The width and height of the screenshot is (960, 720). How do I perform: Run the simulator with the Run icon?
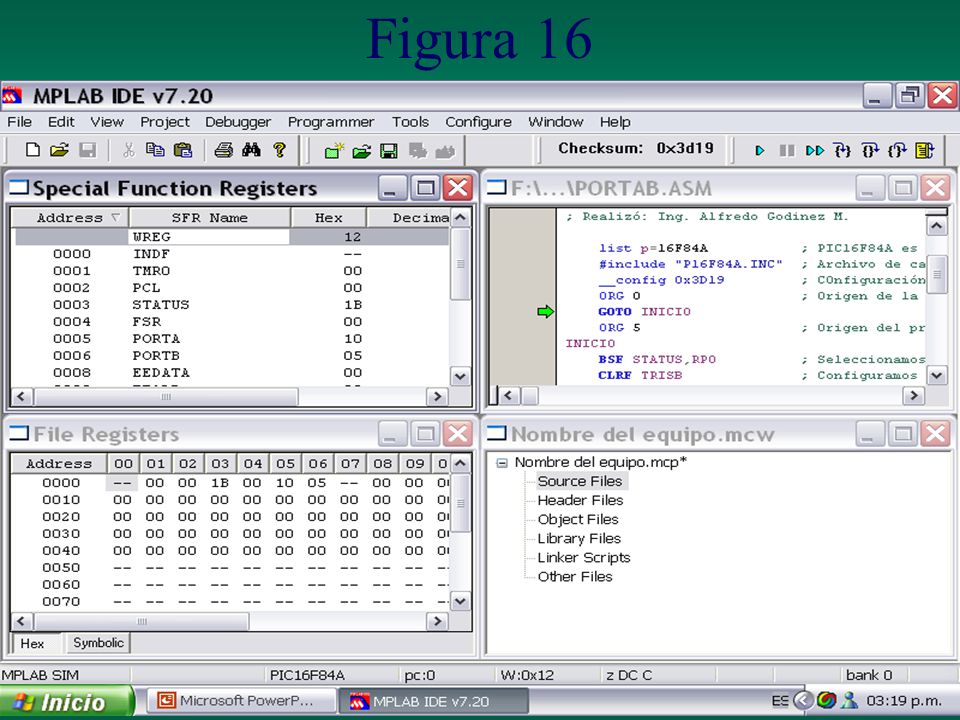click(x=760, y=151)
